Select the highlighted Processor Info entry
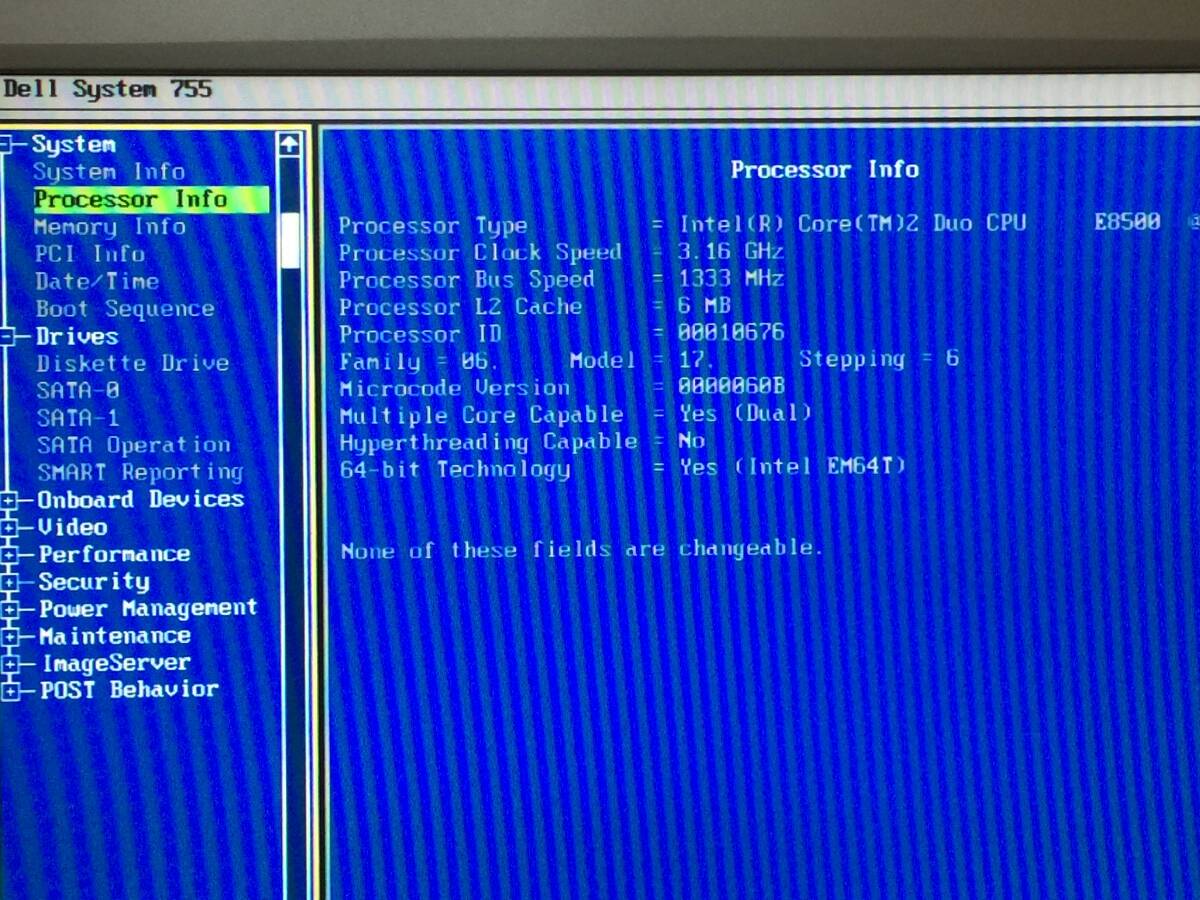The height and width of the screenshot is (900, 1200). pos(150,199)
